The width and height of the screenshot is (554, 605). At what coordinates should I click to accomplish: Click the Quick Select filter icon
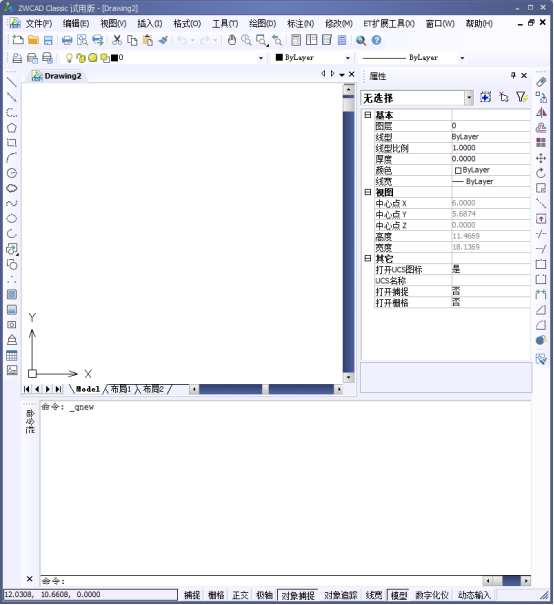[522, 97]
